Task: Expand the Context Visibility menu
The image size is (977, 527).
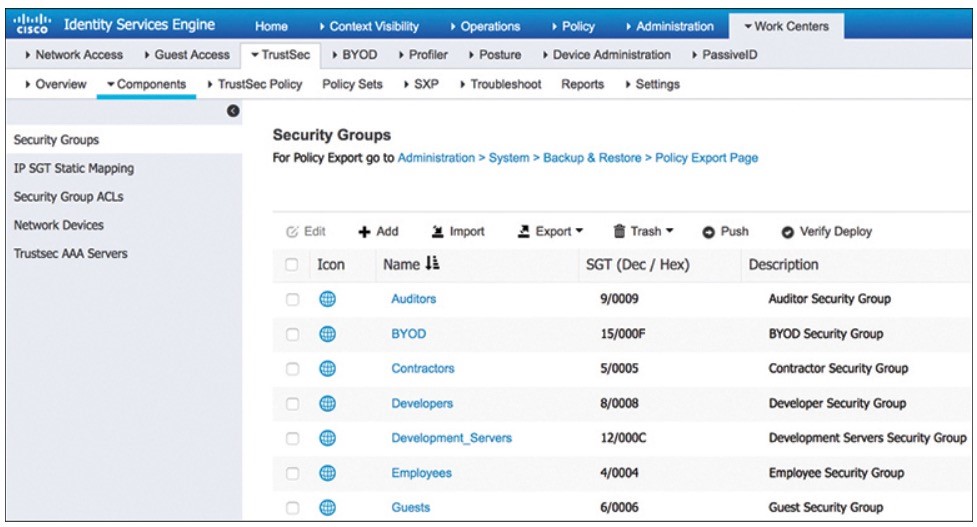Action: [x=369, y=26]
